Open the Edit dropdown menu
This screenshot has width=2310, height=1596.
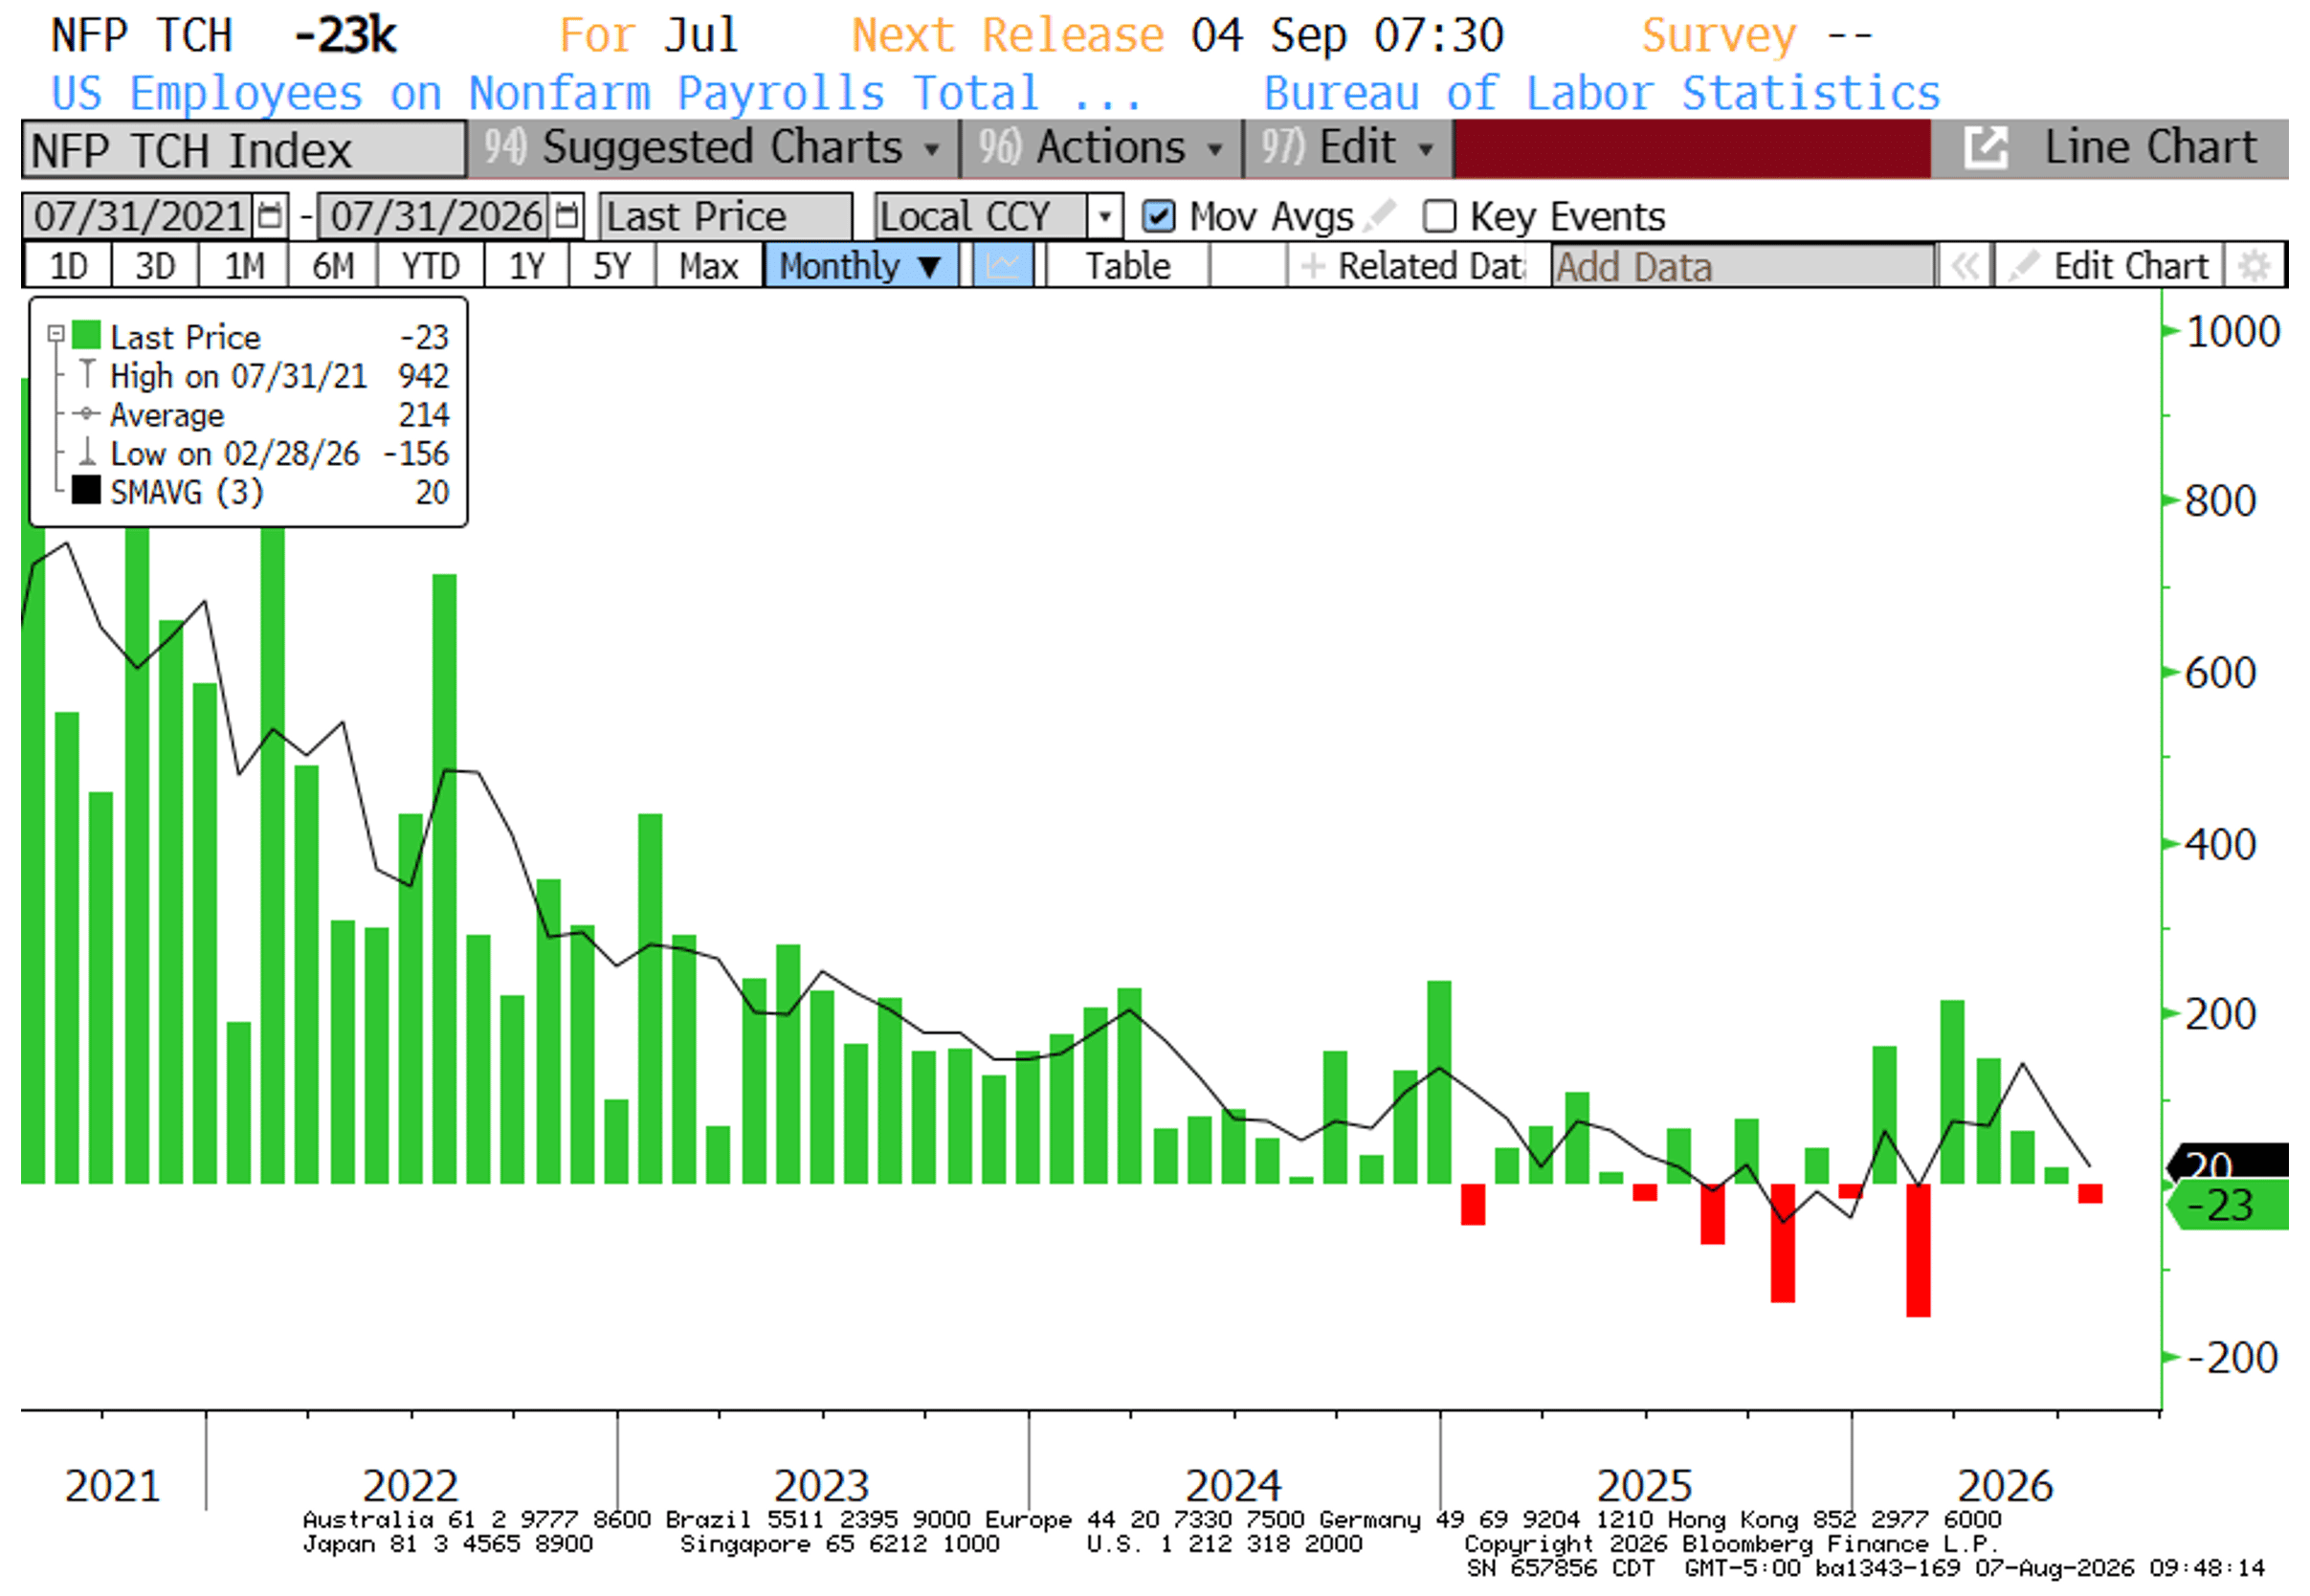[x=1348, y=148]
